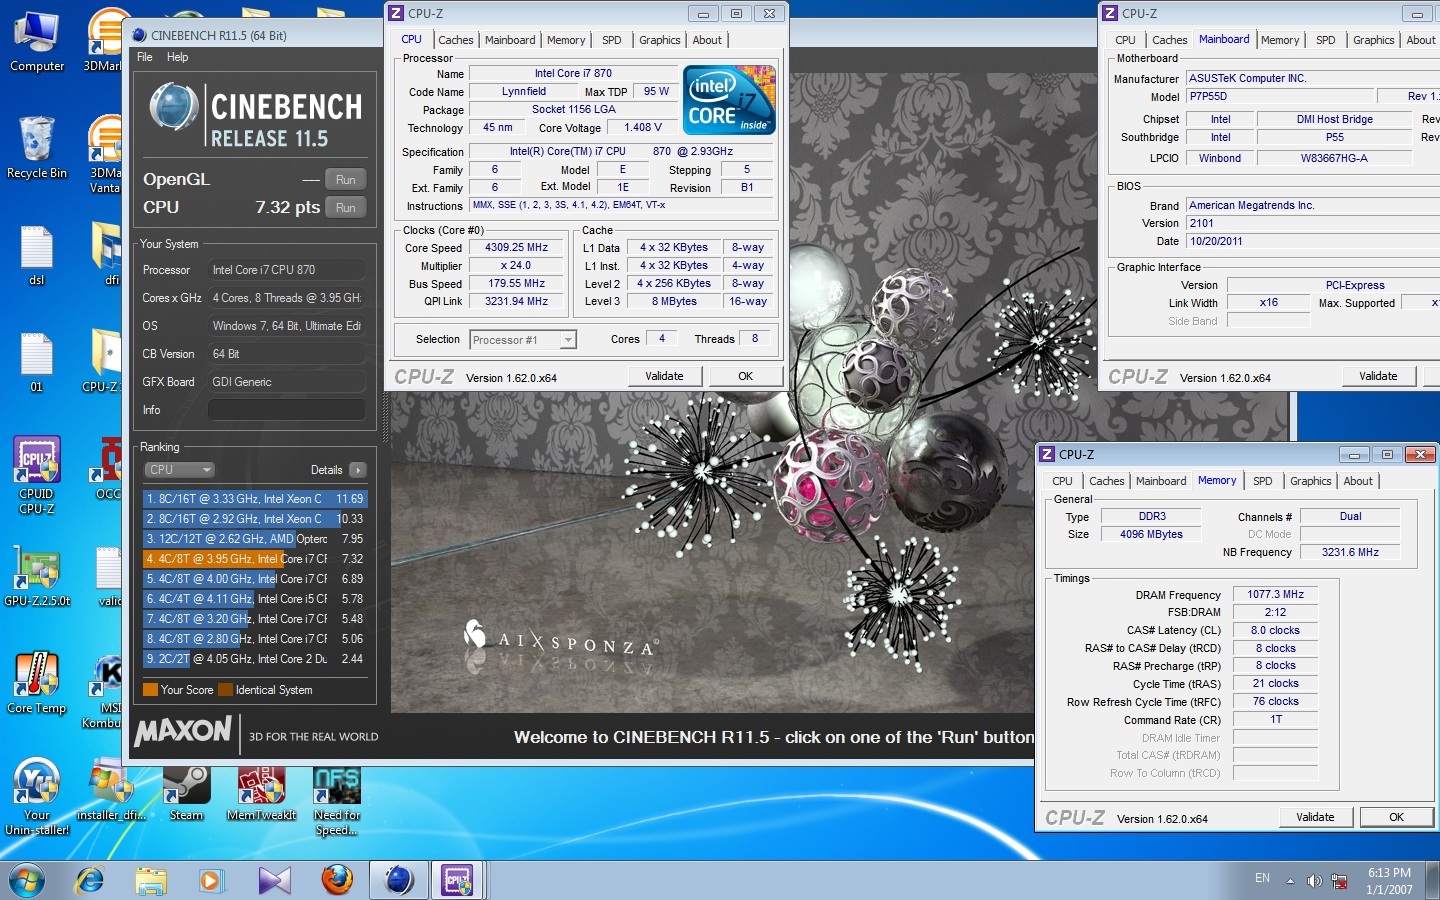Click OK in Memory CPU-Z window
The image size is (1440, 900).
point(1396,817)
